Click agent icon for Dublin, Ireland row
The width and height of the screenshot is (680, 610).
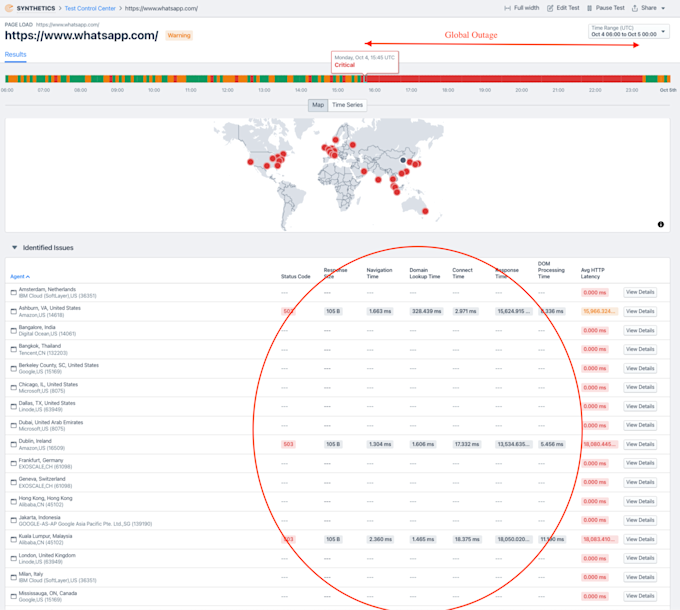point(13,444)
